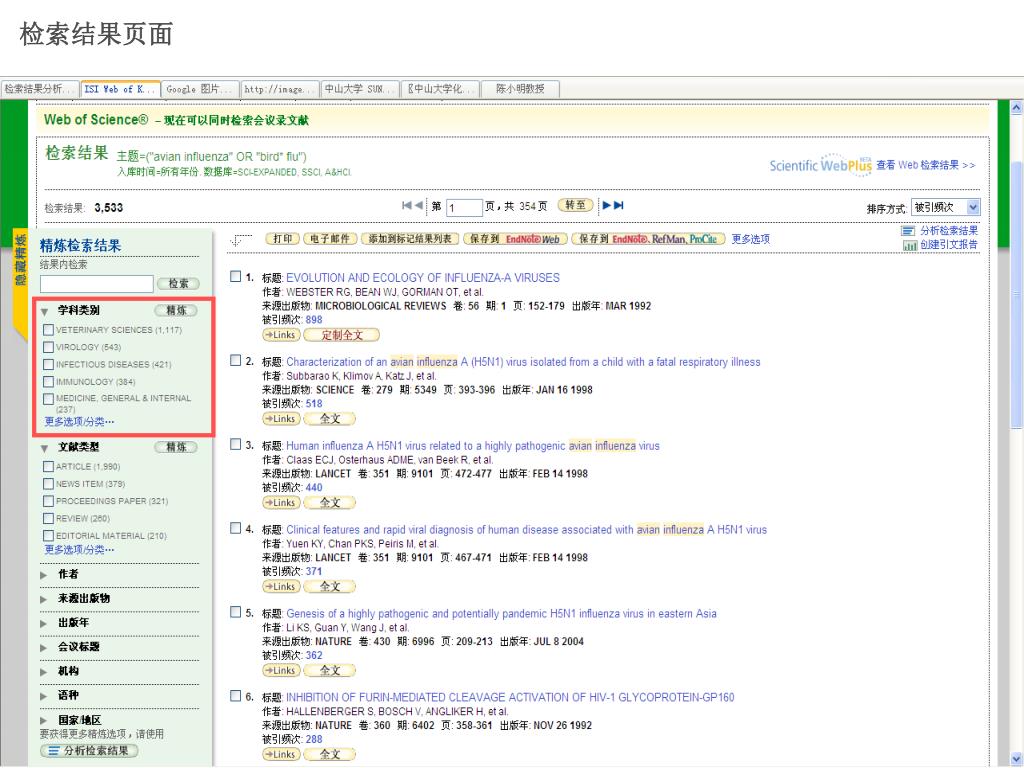Click 精炼 button beside 学科类别
The image size is (1024, 768).
(x=176, y=311)
